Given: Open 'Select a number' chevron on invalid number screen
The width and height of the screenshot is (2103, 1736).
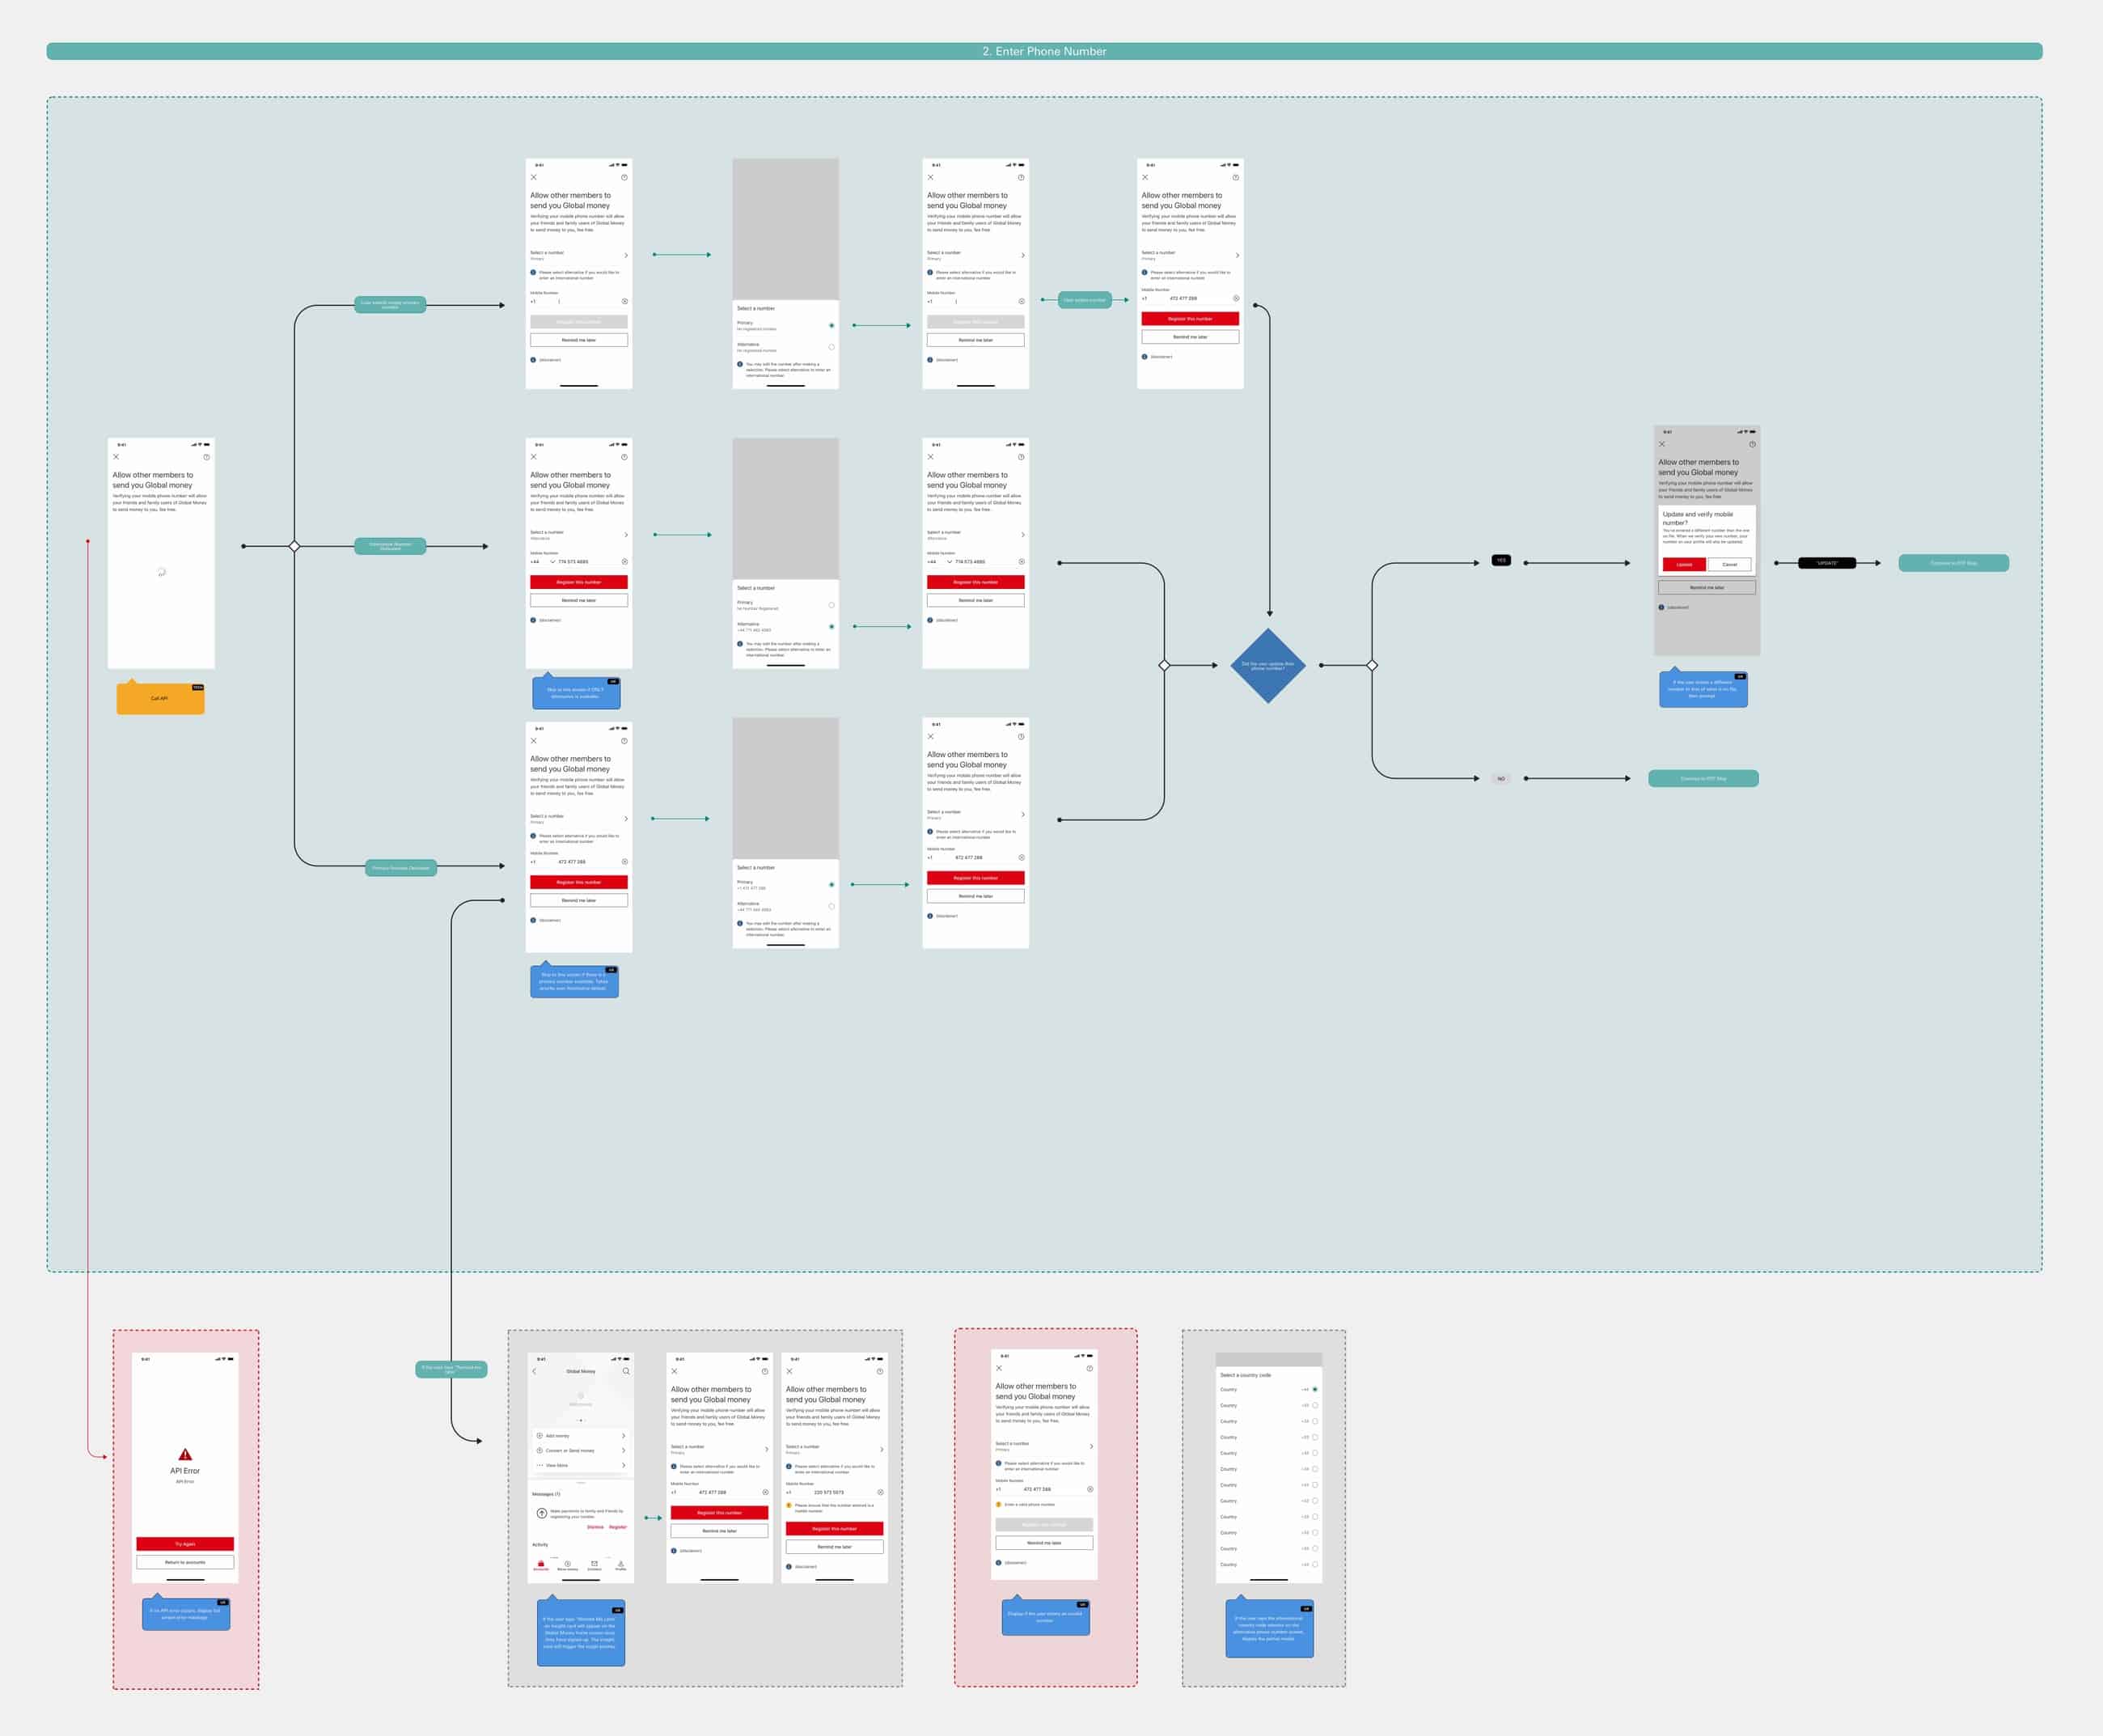Looking at the screenshot, I should tap(1091, 1446).
